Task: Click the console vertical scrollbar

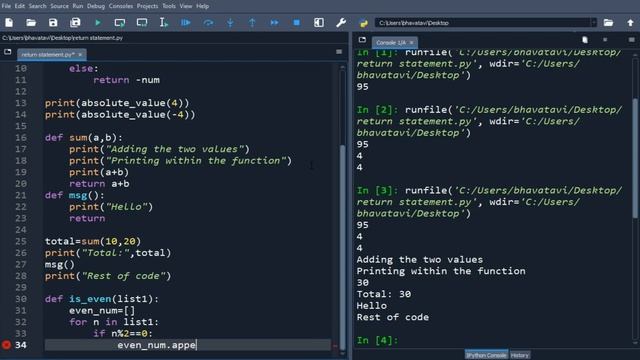Action: [636, 159]
